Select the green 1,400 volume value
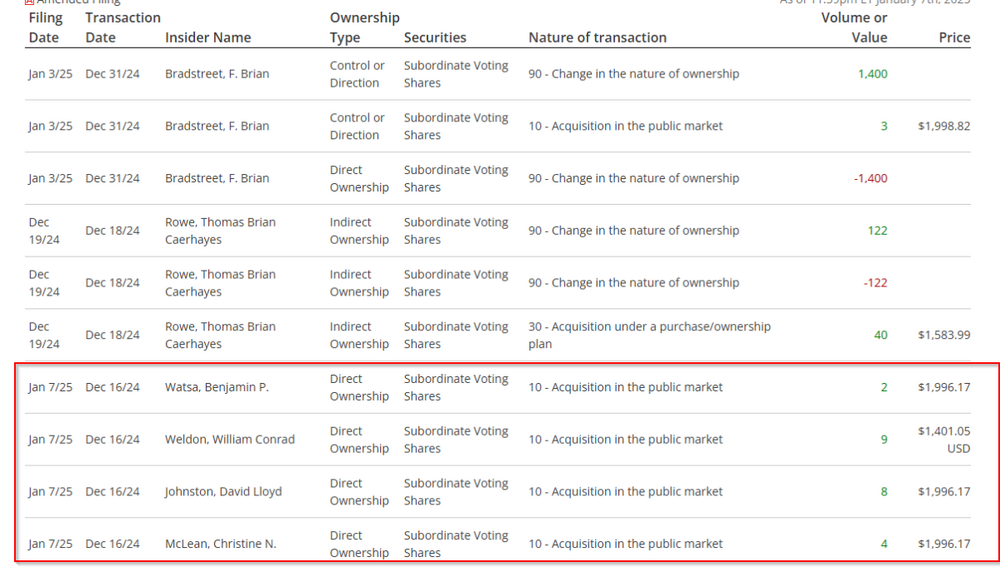The width and height of the screenshot is (1000, 567). 872,74
